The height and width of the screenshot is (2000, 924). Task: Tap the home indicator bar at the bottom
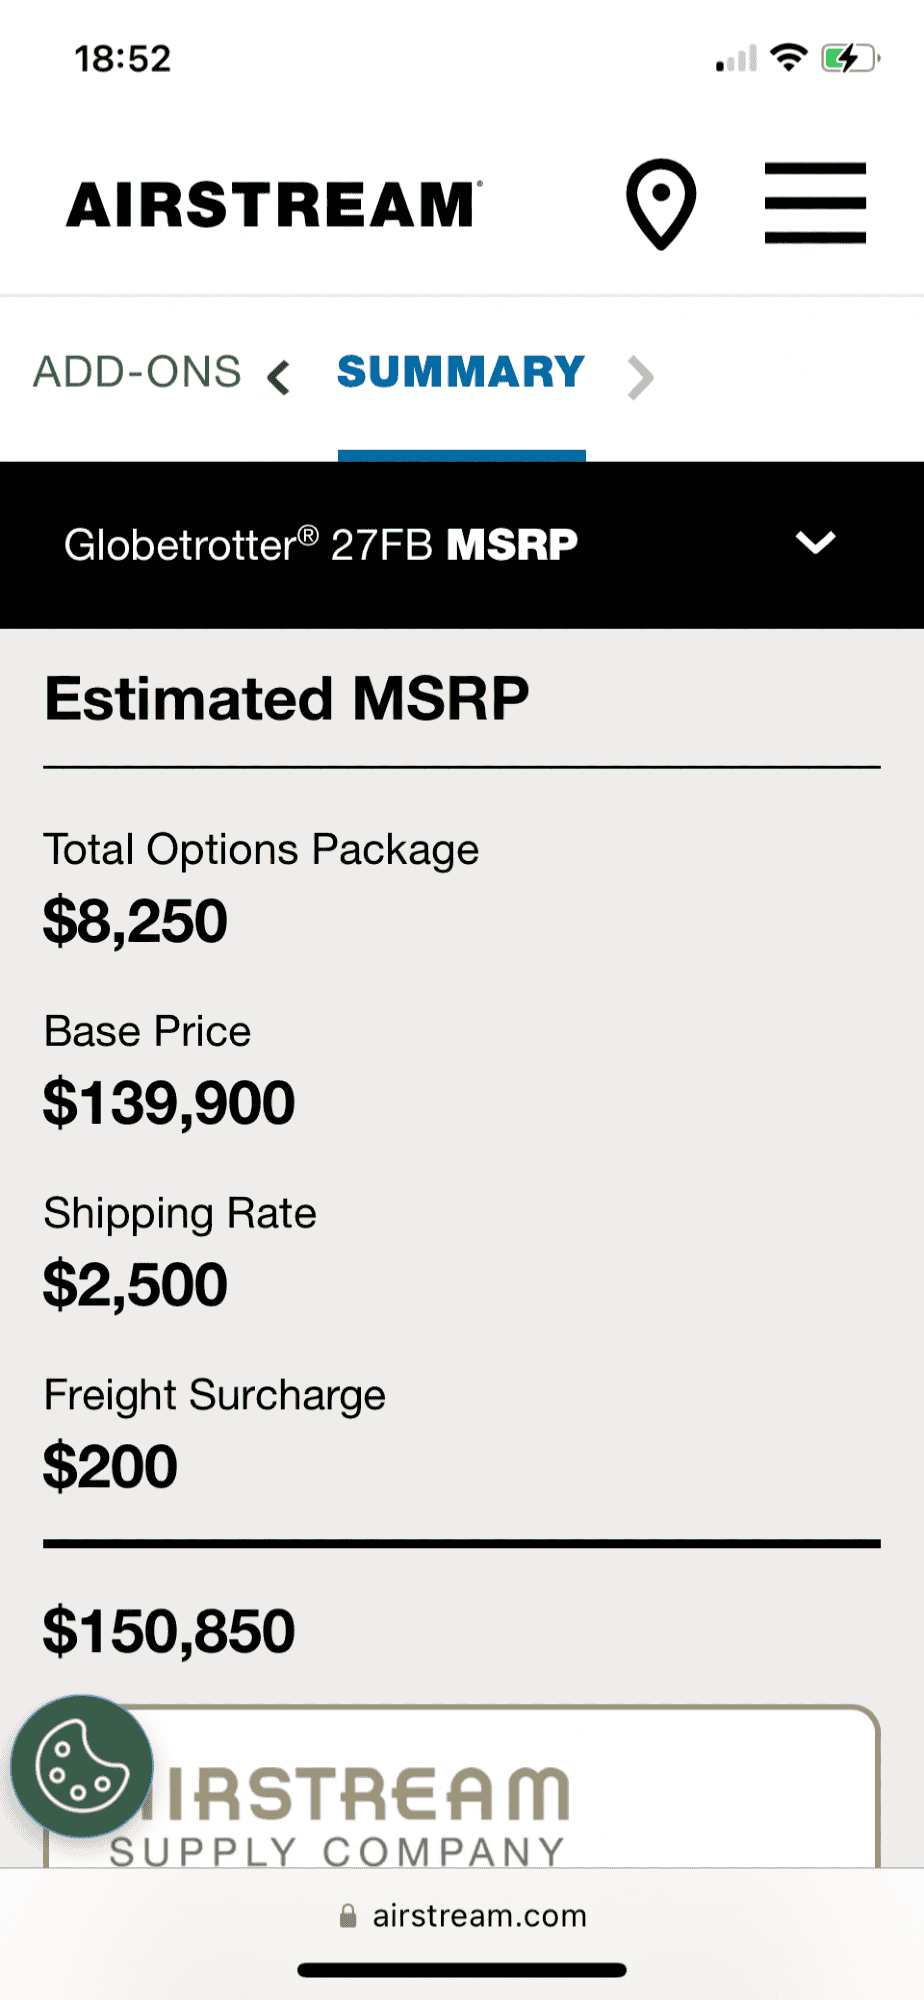(x=462, y=1970)
